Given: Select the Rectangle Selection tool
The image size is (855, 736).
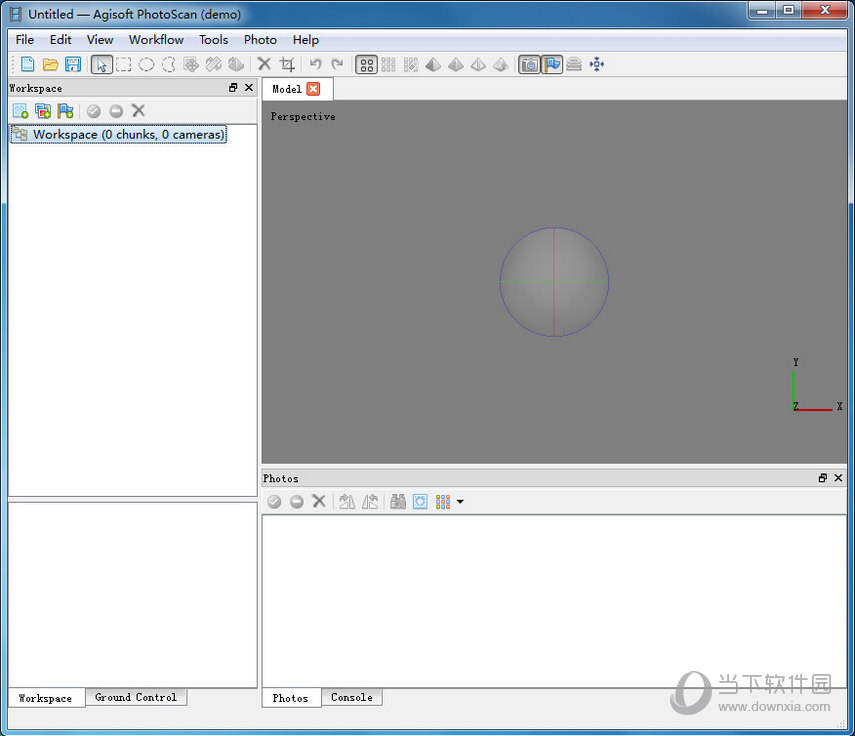Looking at the screenshot, I should (x=123, y=64).
